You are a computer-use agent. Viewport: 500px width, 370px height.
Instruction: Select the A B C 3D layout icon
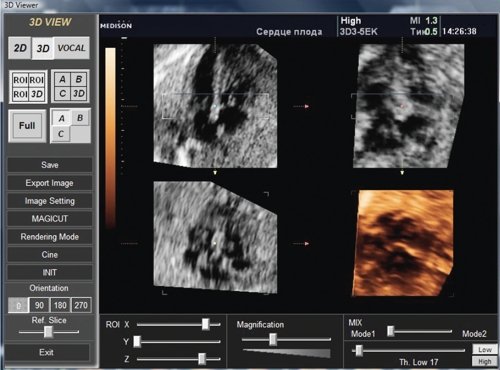(70, 87)
